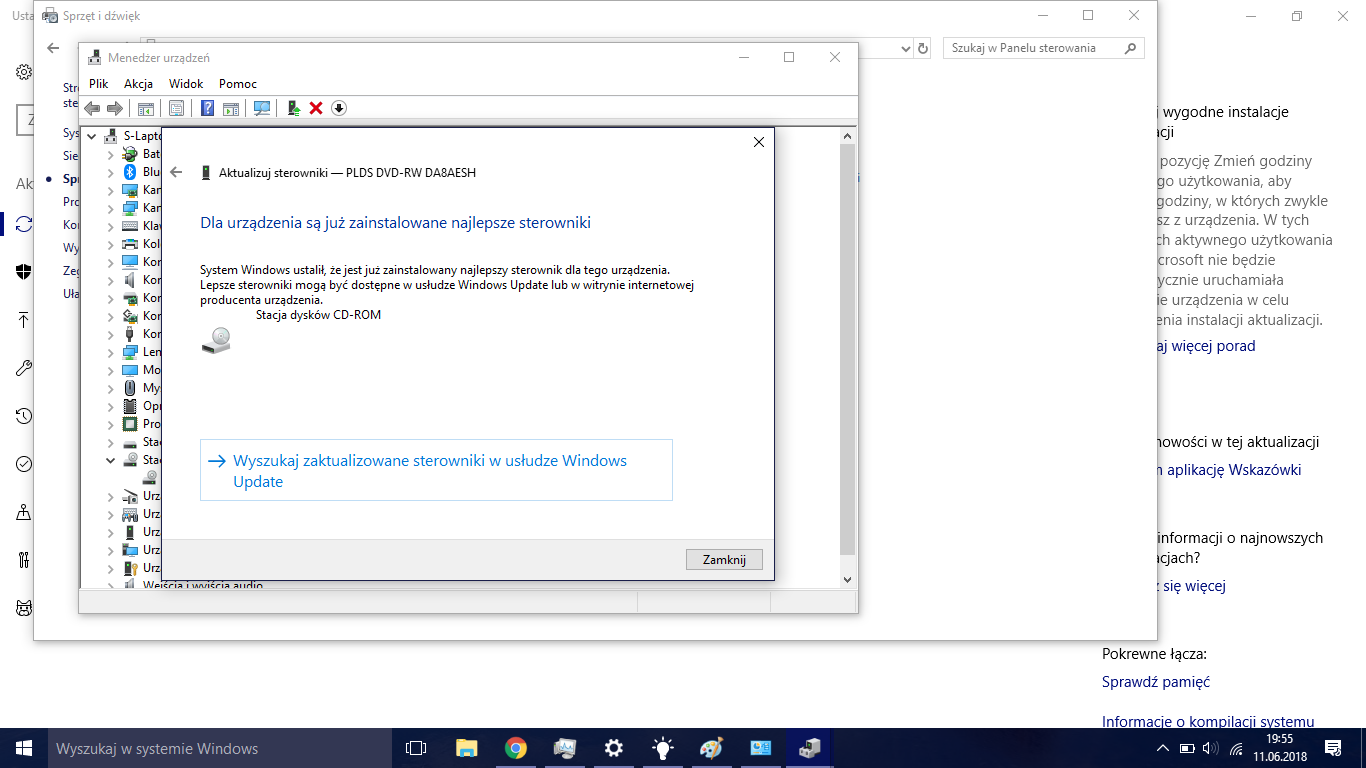1366x768 pixels.
Task: Click the scrollbar down arrow in Device Manager
Action: (848, 579)
